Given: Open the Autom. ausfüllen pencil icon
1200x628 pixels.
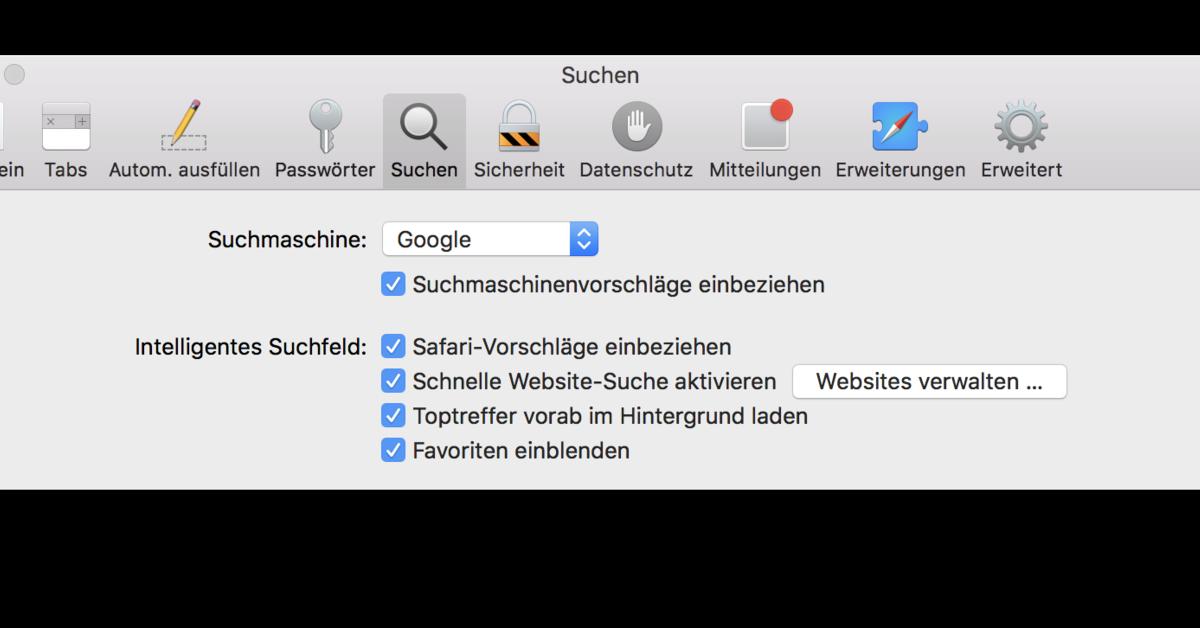Looking at the screenshot, I should 184,125.
